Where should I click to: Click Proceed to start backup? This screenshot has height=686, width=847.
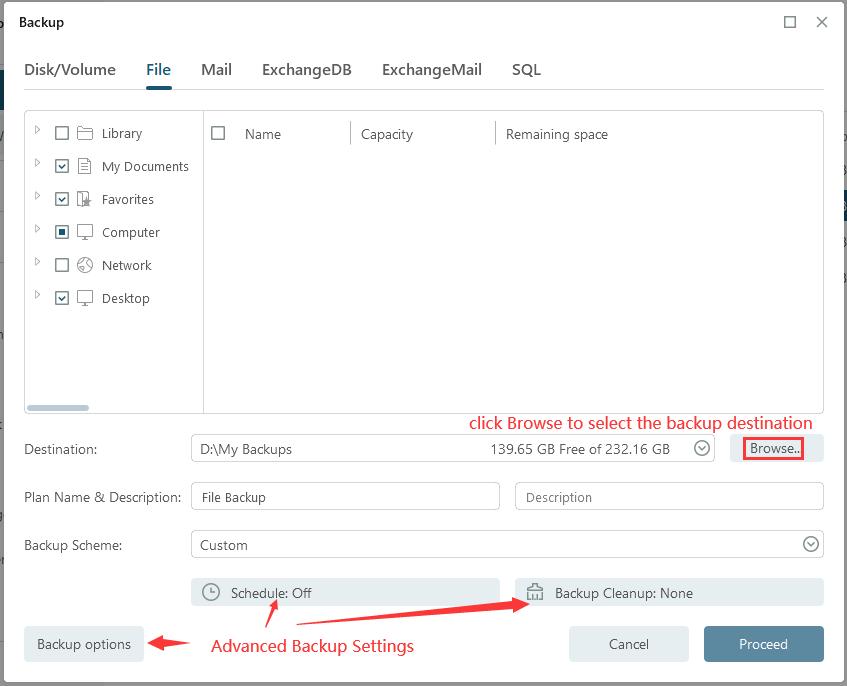763,644
